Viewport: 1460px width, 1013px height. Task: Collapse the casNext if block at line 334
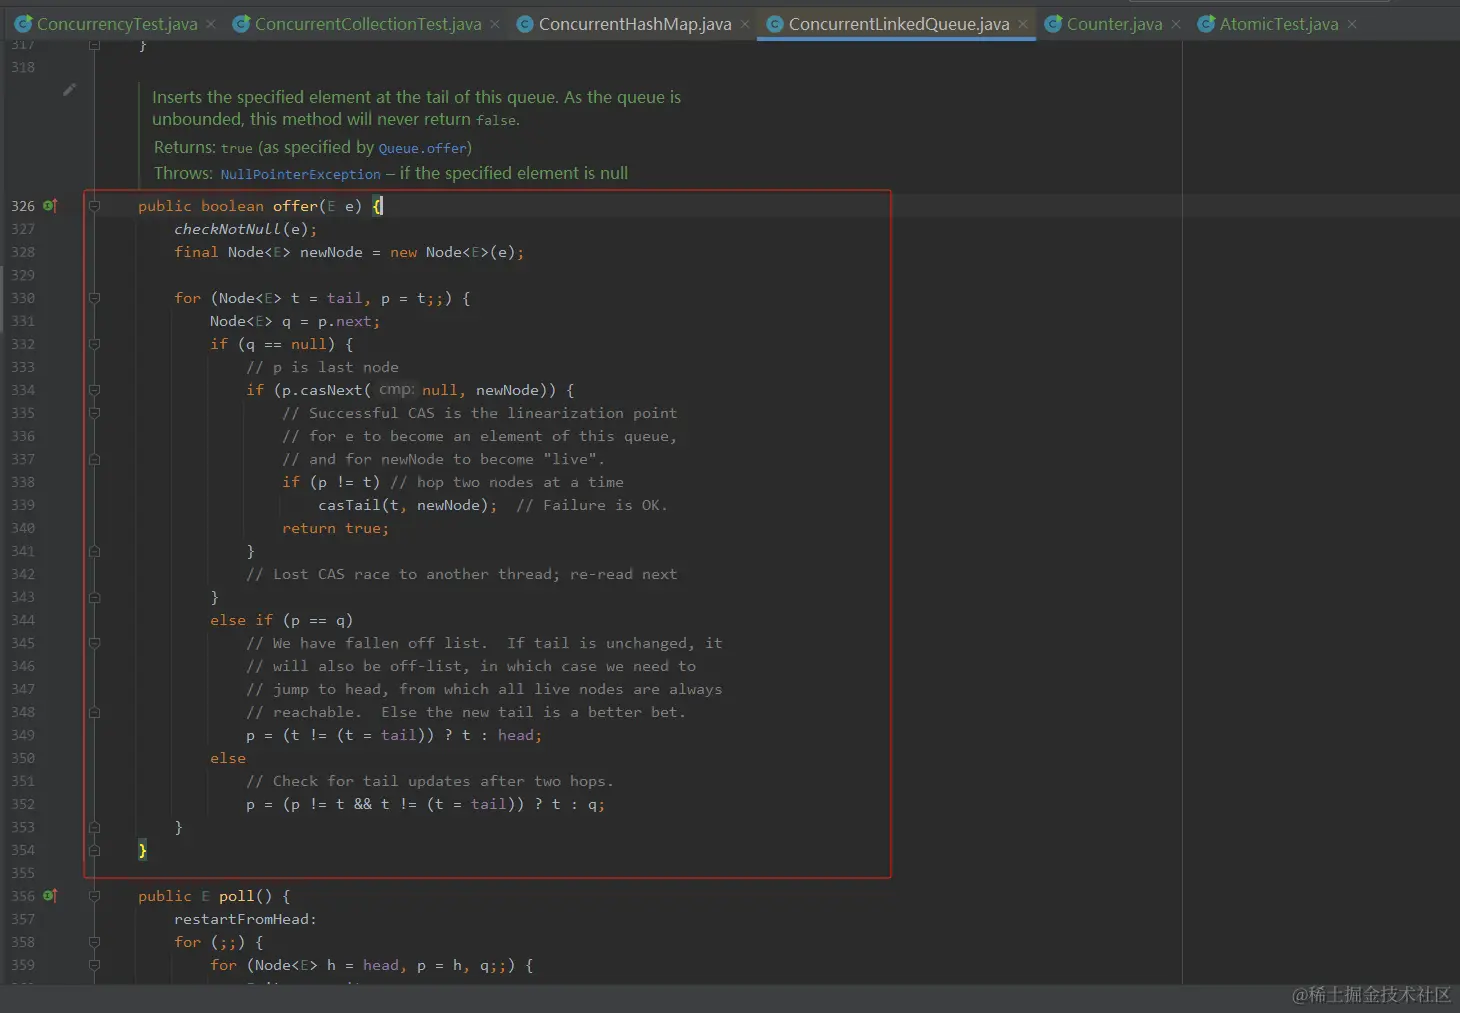pyautogui.click(x=94, y=390)
